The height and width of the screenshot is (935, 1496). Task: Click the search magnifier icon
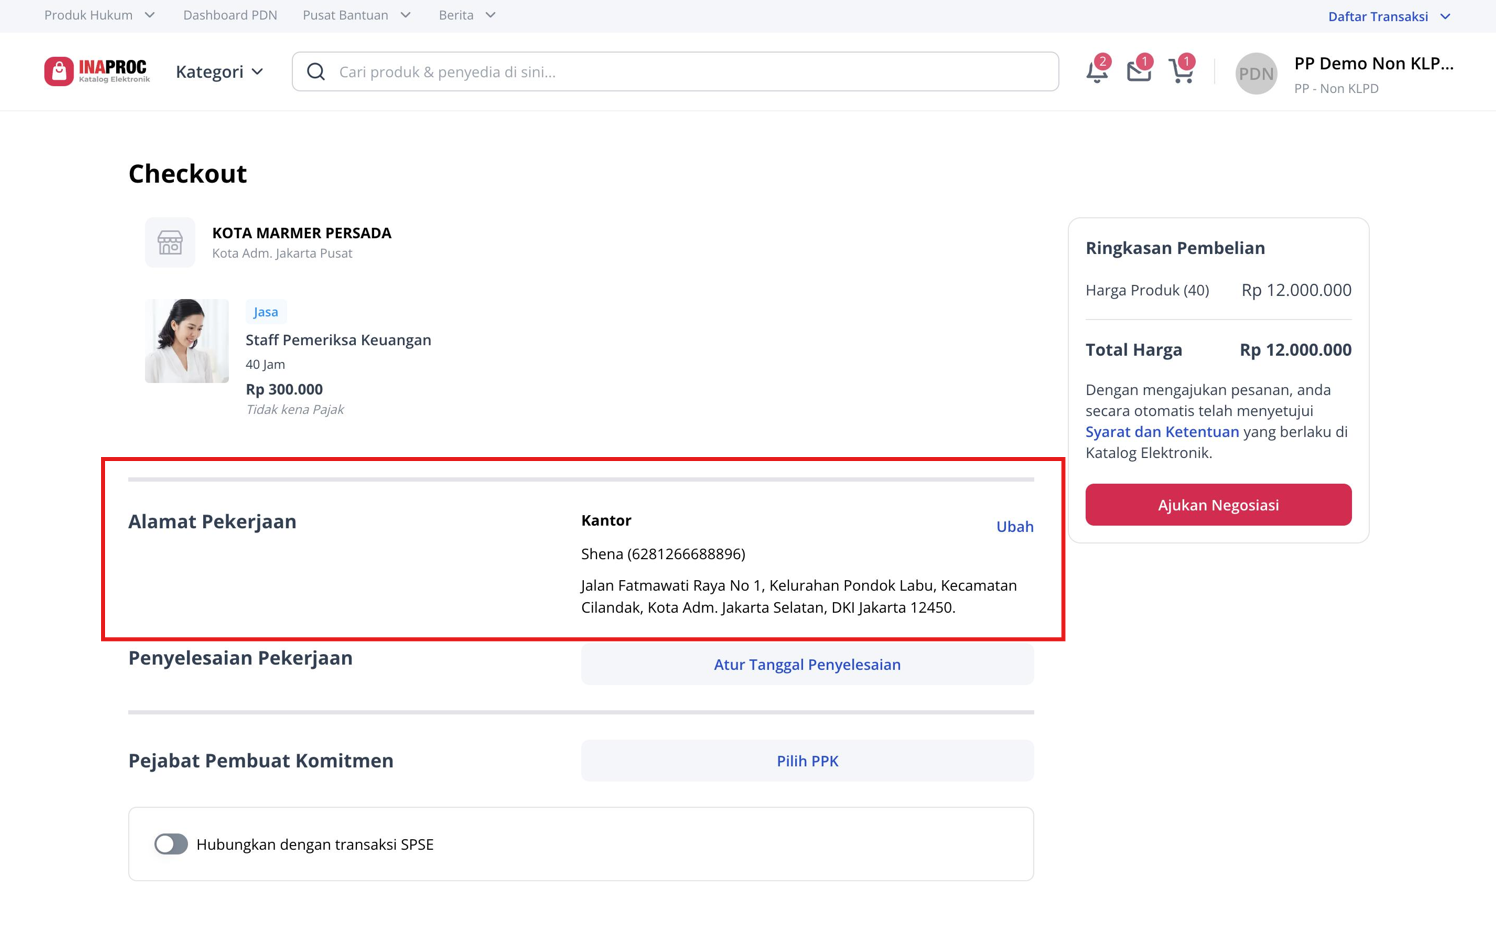[316, 72]
